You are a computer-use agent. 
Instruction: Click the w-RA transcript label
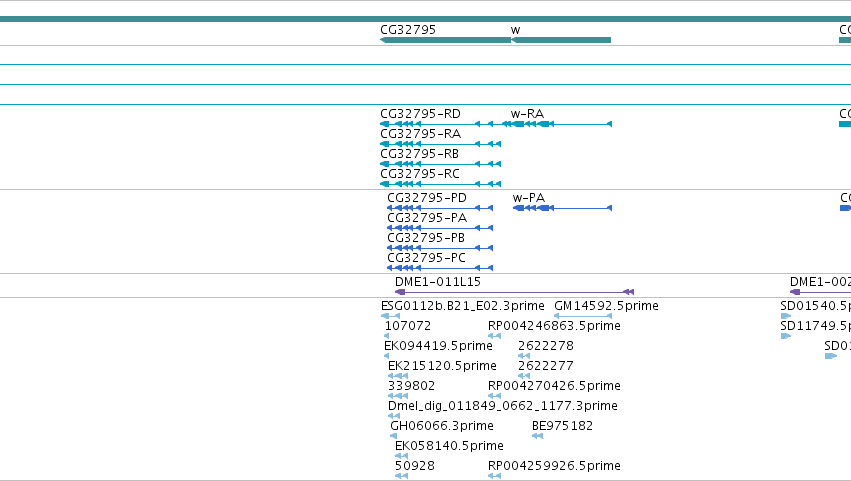pyautogui.click(x=527, y=113)
